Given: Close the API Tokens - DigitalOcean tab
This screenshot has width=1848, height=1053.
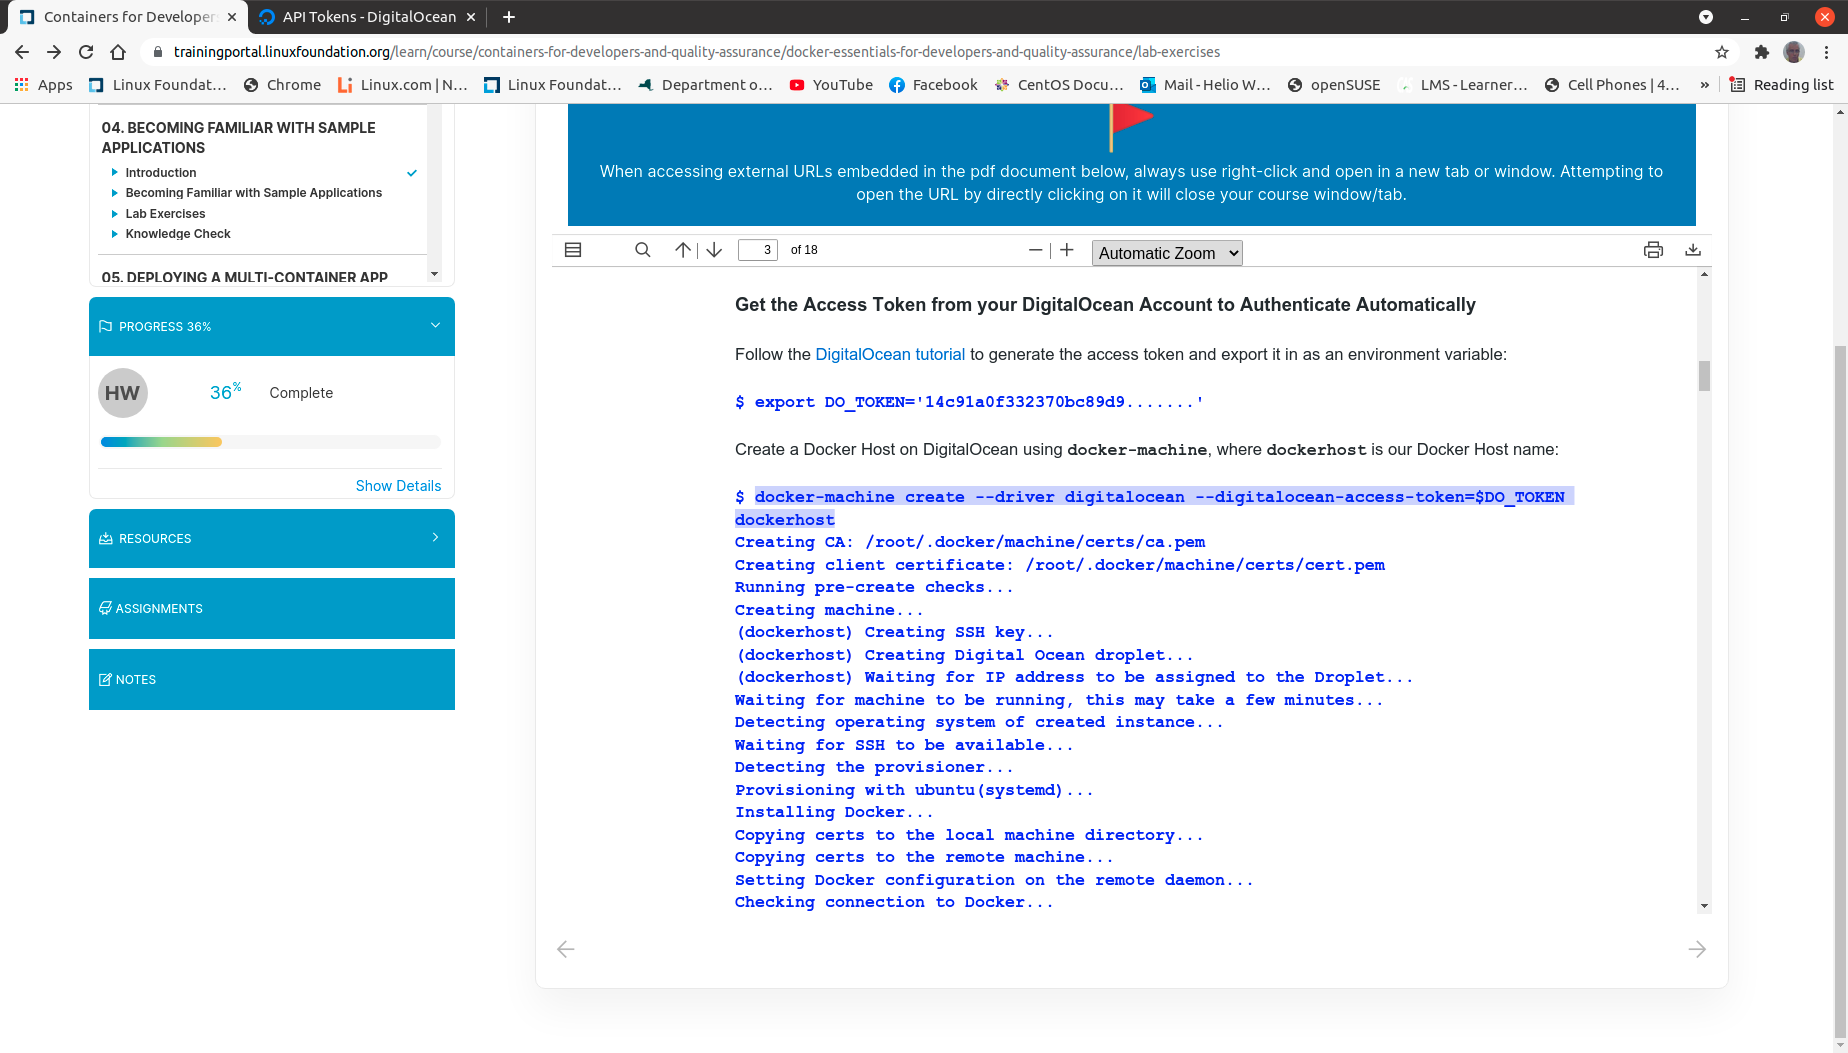Looking at the screenshot, I should [471, 17].
